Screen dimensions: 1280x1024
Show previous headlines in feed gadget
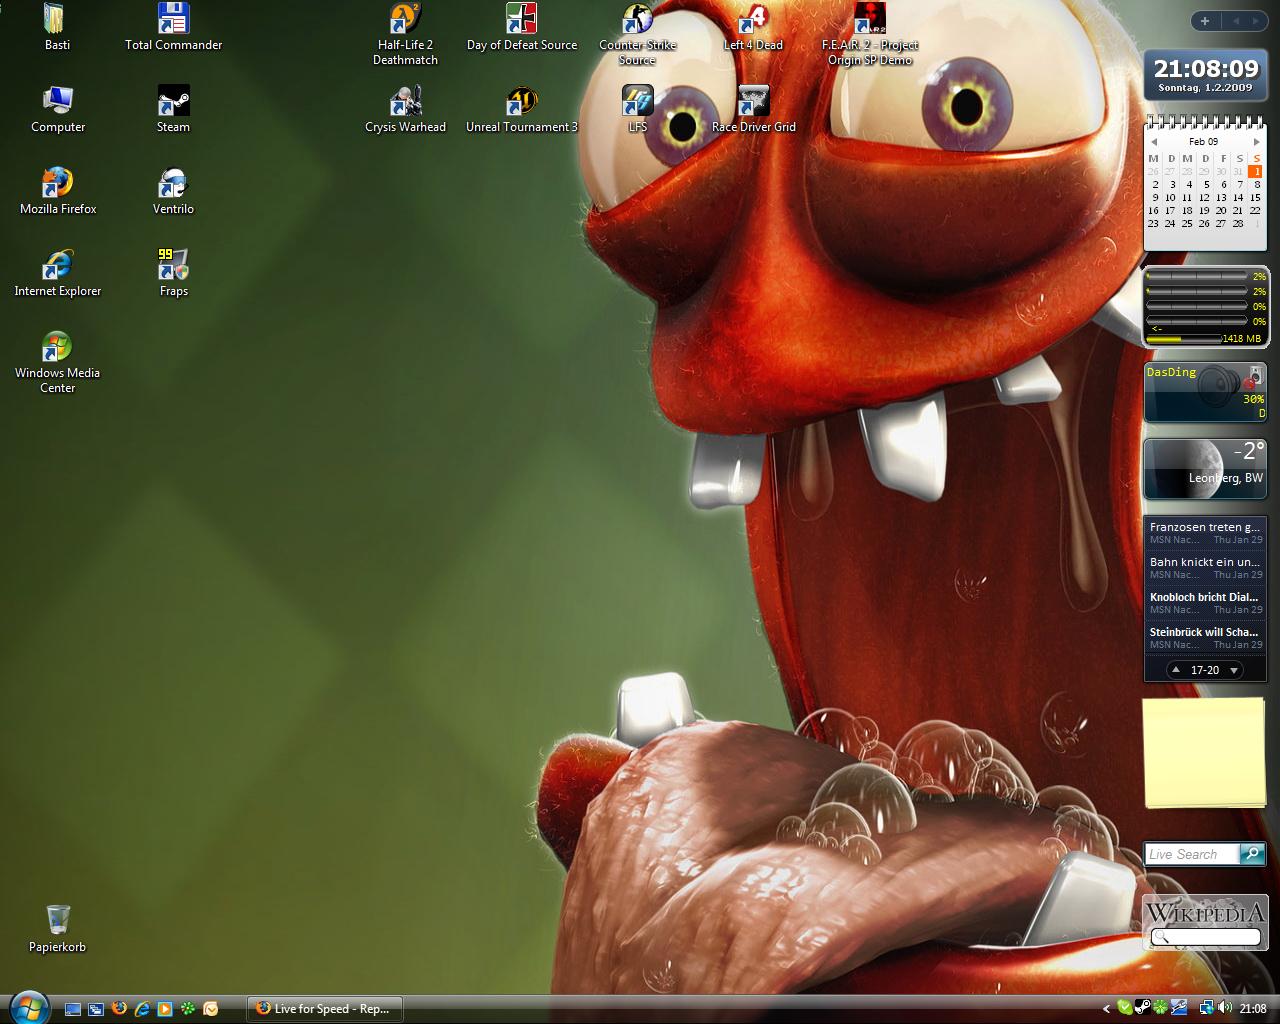click(x=1177, y=670)
